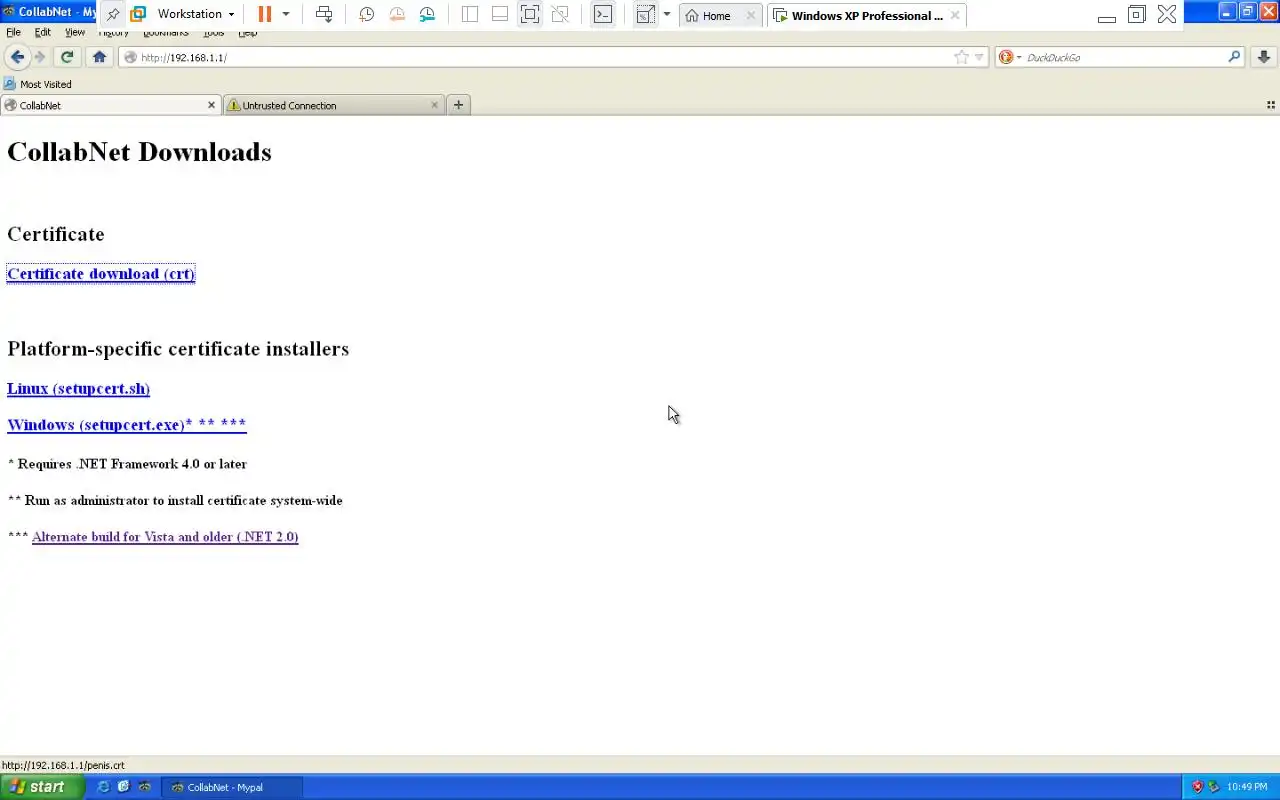List all tabs button at tab bar end
Screen dimensions: 1280x800
click(x=1271, y=105)
